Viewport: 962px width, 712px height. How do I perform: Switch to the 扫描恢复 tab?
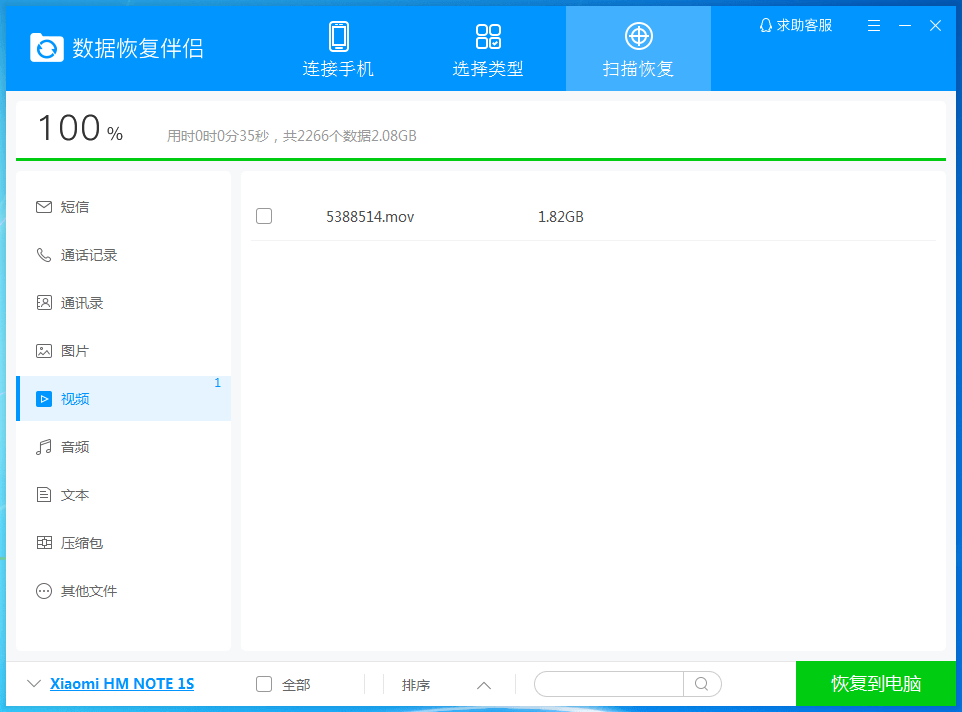(x=638, y=48)
